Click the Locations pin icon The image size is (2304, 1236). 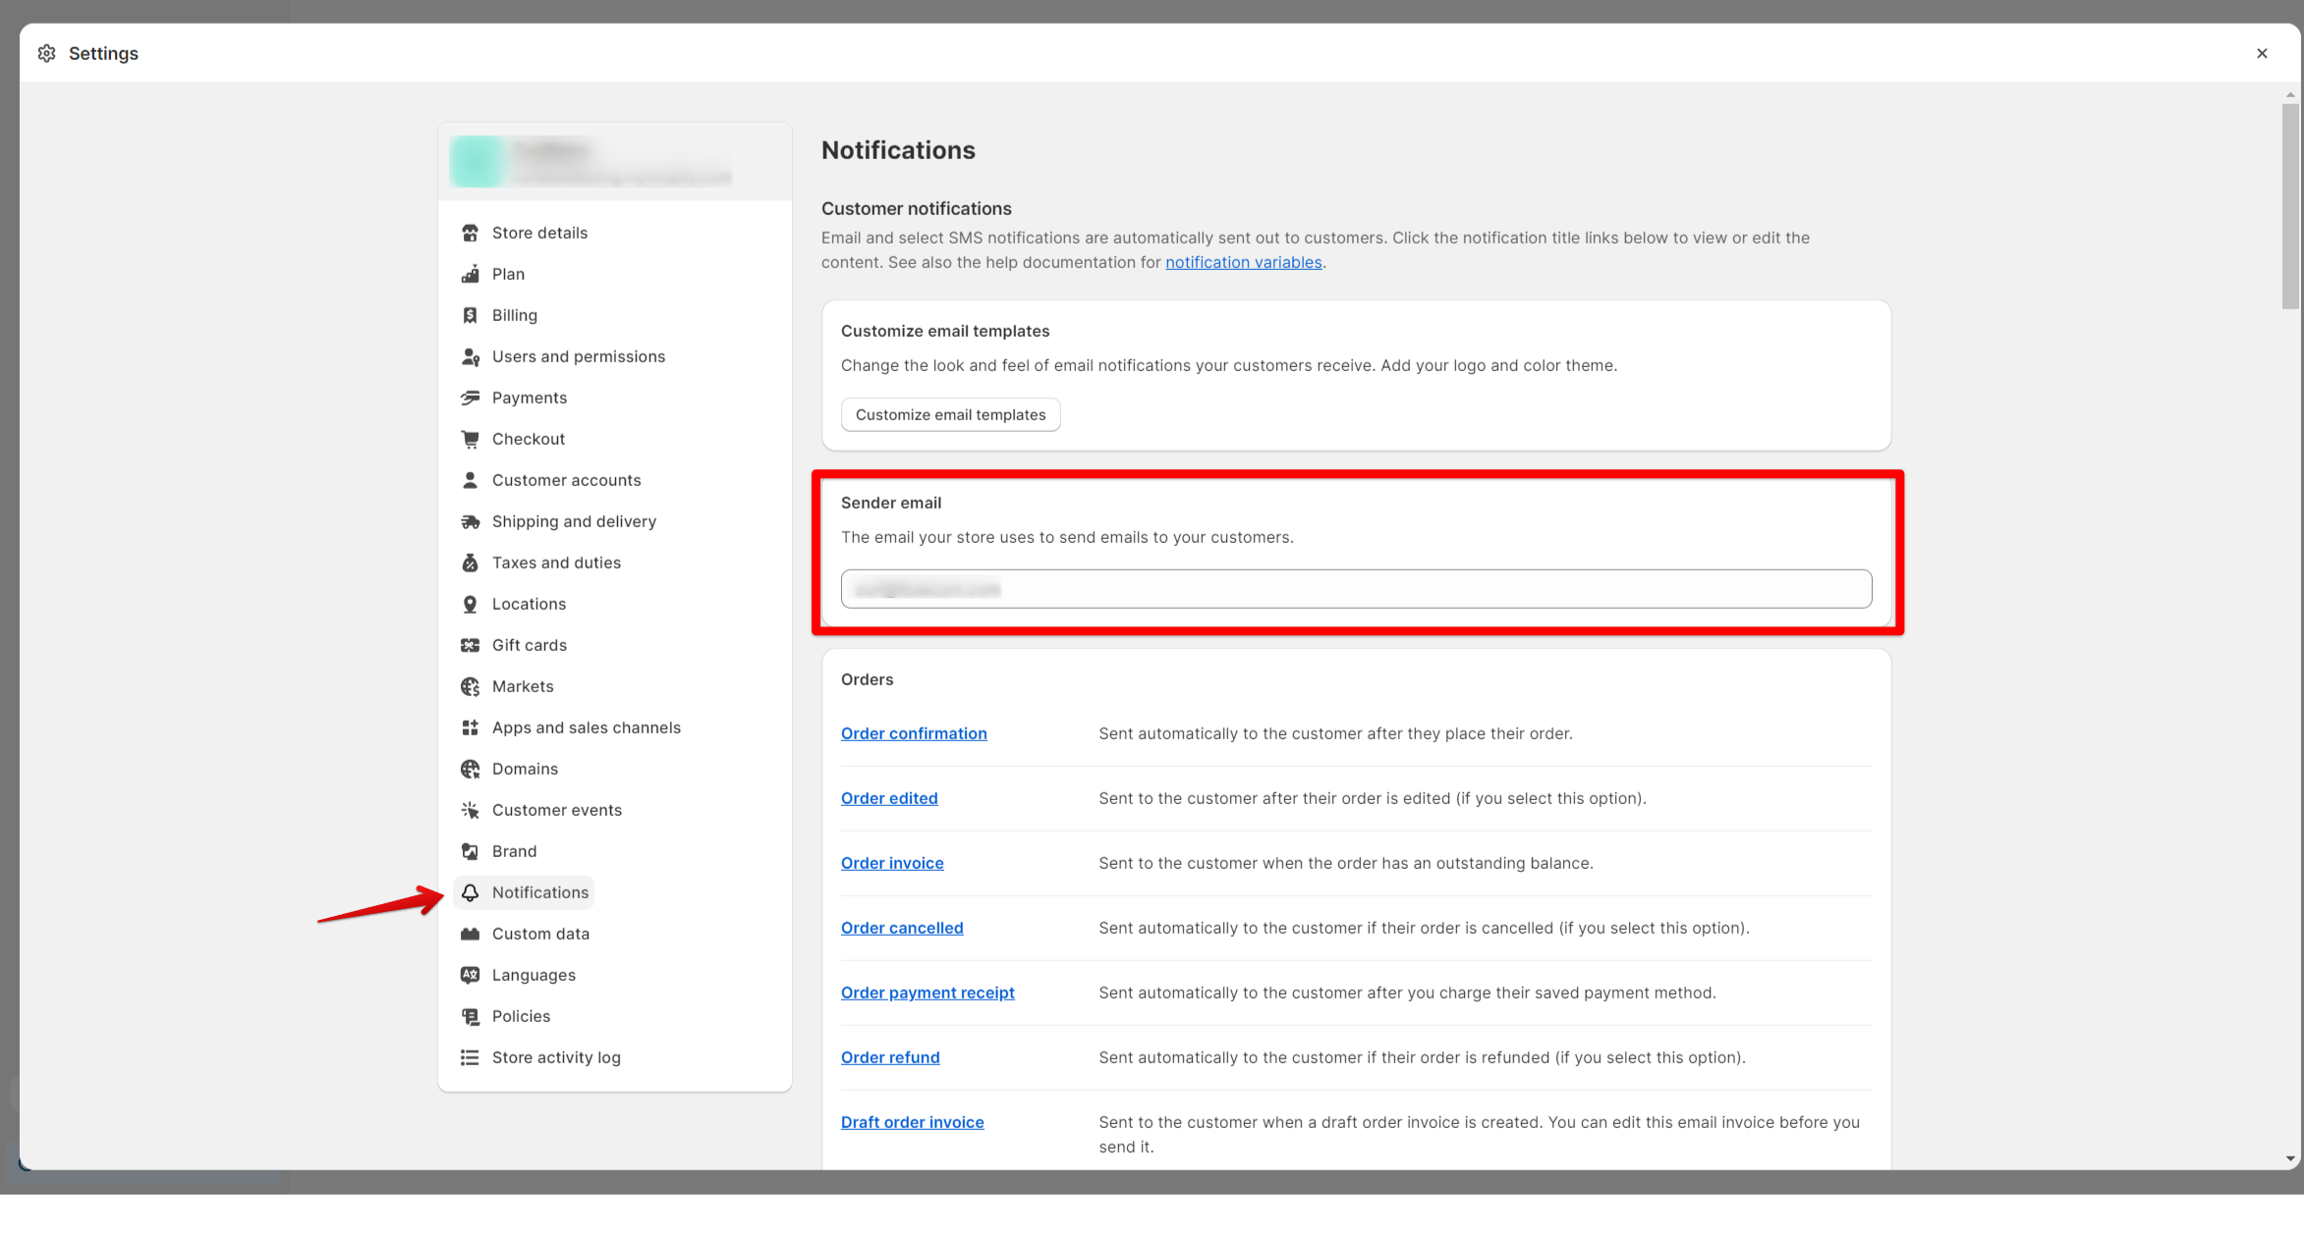[470, 604]
